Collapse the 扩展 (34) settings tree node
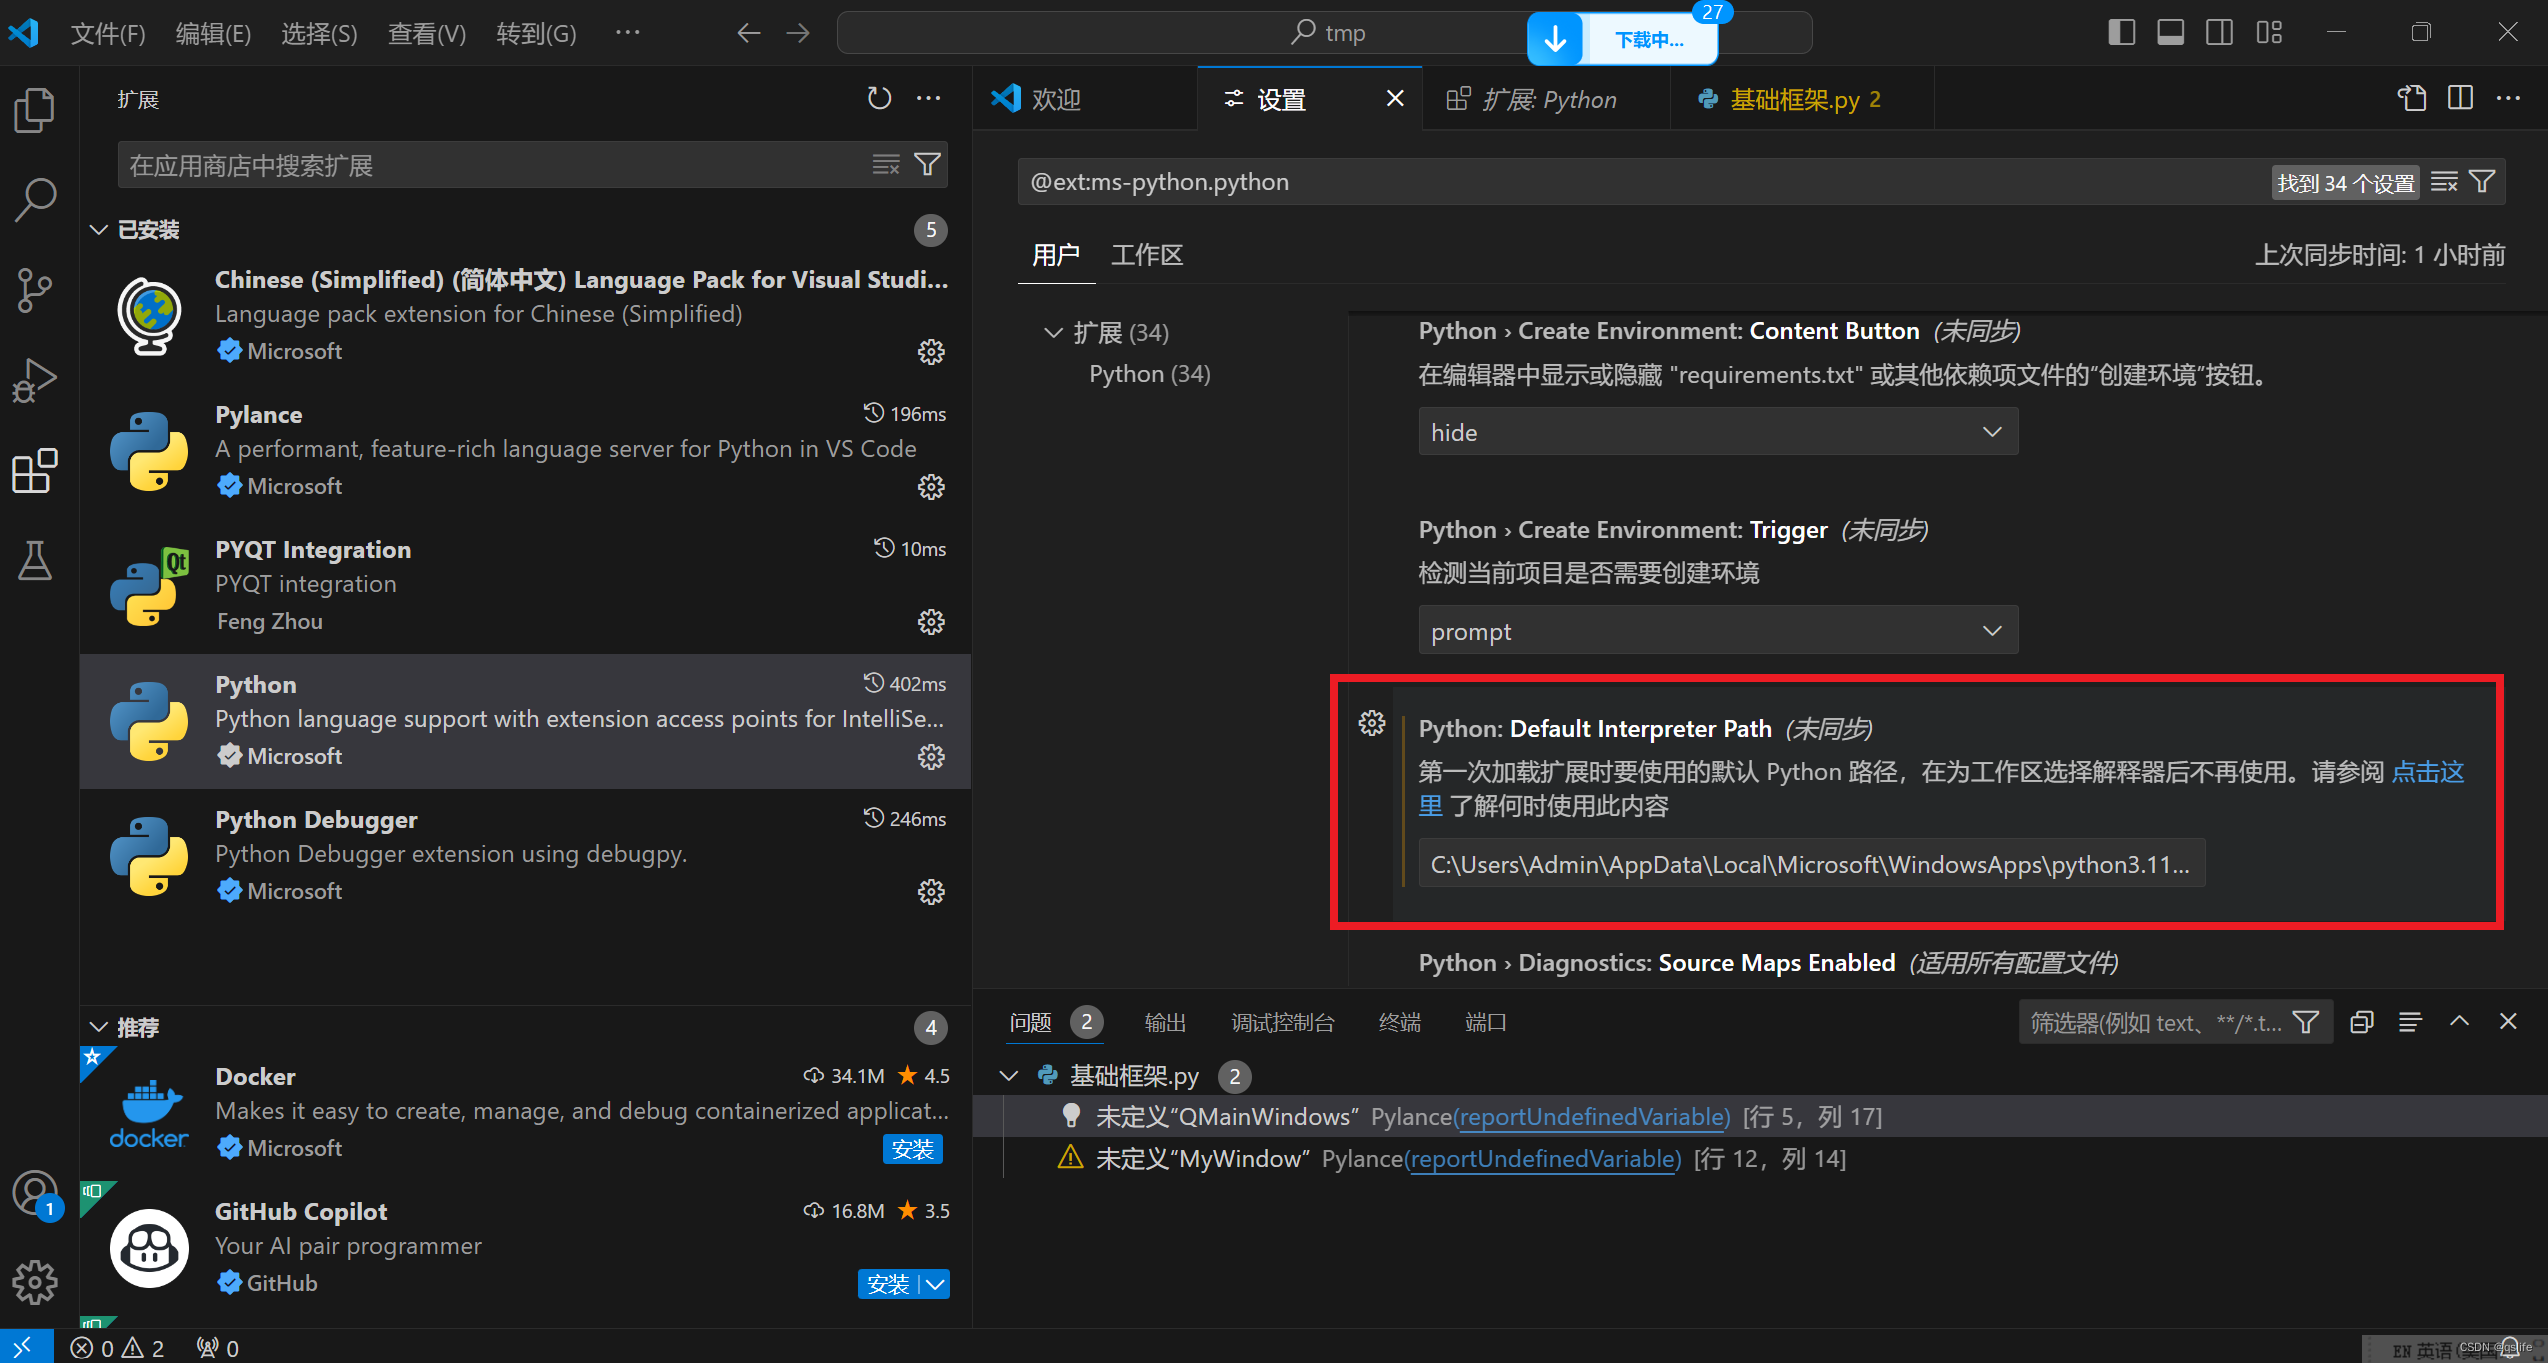Image resolution: width=2548 pixels, height=1363 pixels. (1053, 332)
